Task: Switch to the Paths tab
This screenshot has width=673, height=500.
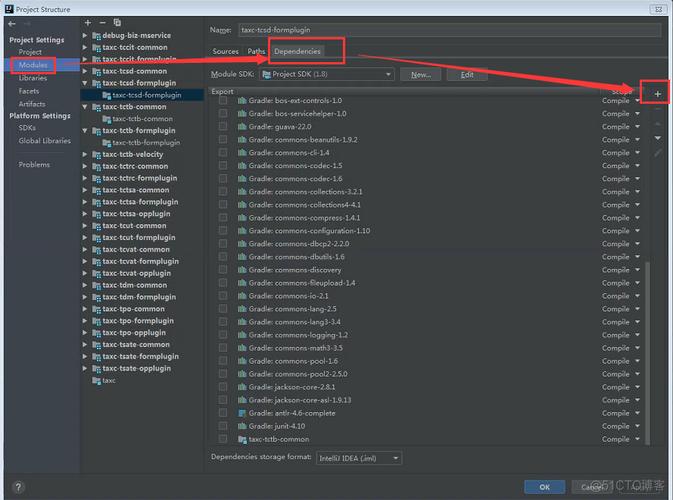Action: (256, 52)
